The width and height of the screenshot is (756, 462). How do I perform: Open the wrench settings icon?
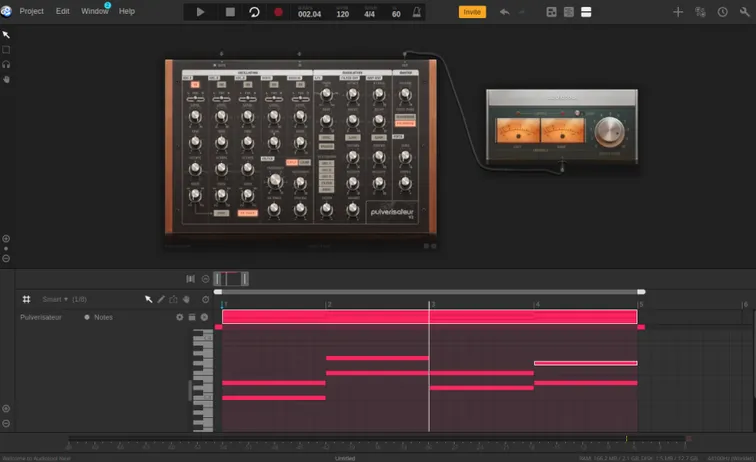pos(745,12)
